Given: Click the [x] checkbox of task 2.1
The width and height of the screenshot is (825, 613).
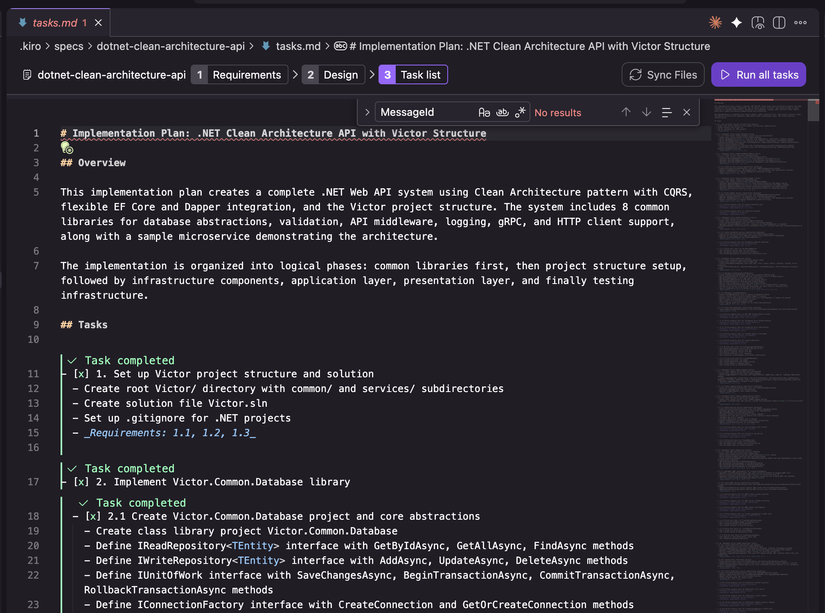Looking at the screenshot, I should click(x=93, y=516).
